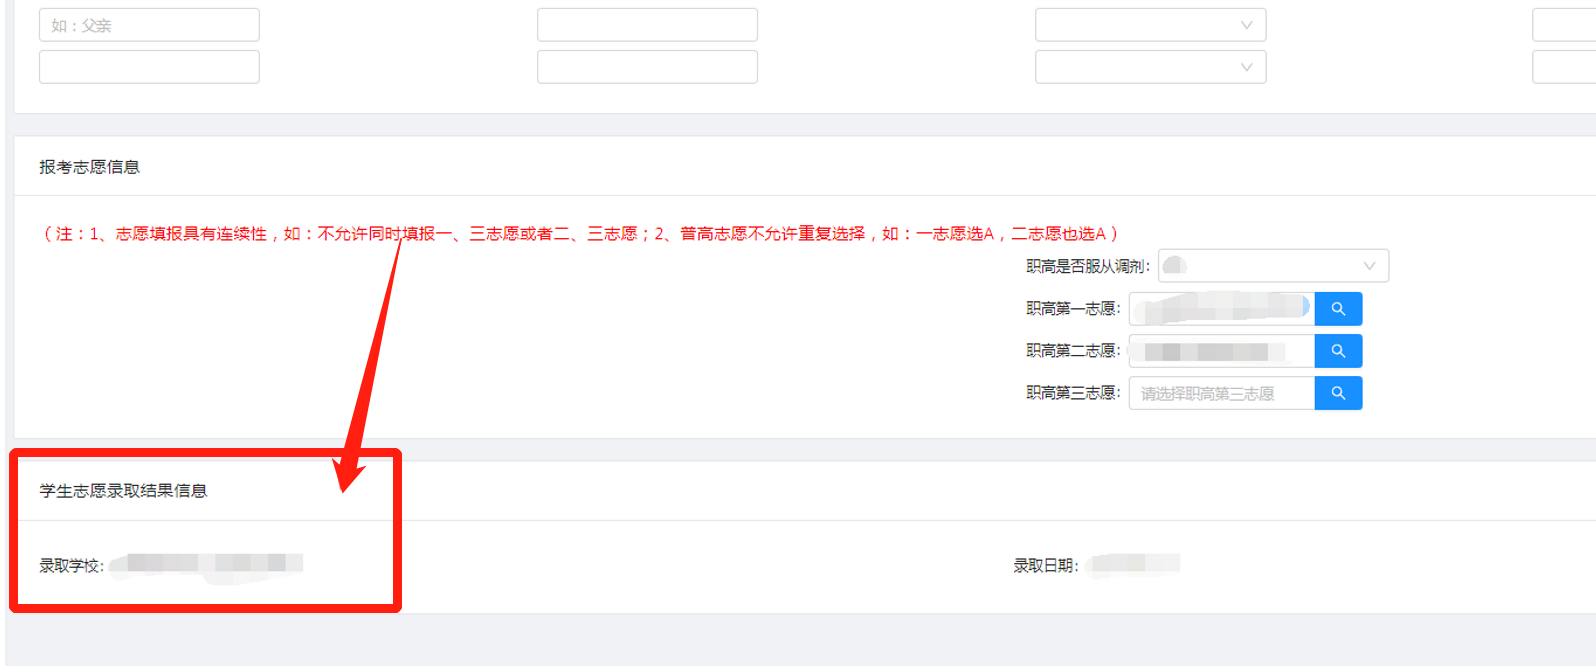
Task: Focus the 请选择职高第三志愿 input field
Action: click(1222, 393)
